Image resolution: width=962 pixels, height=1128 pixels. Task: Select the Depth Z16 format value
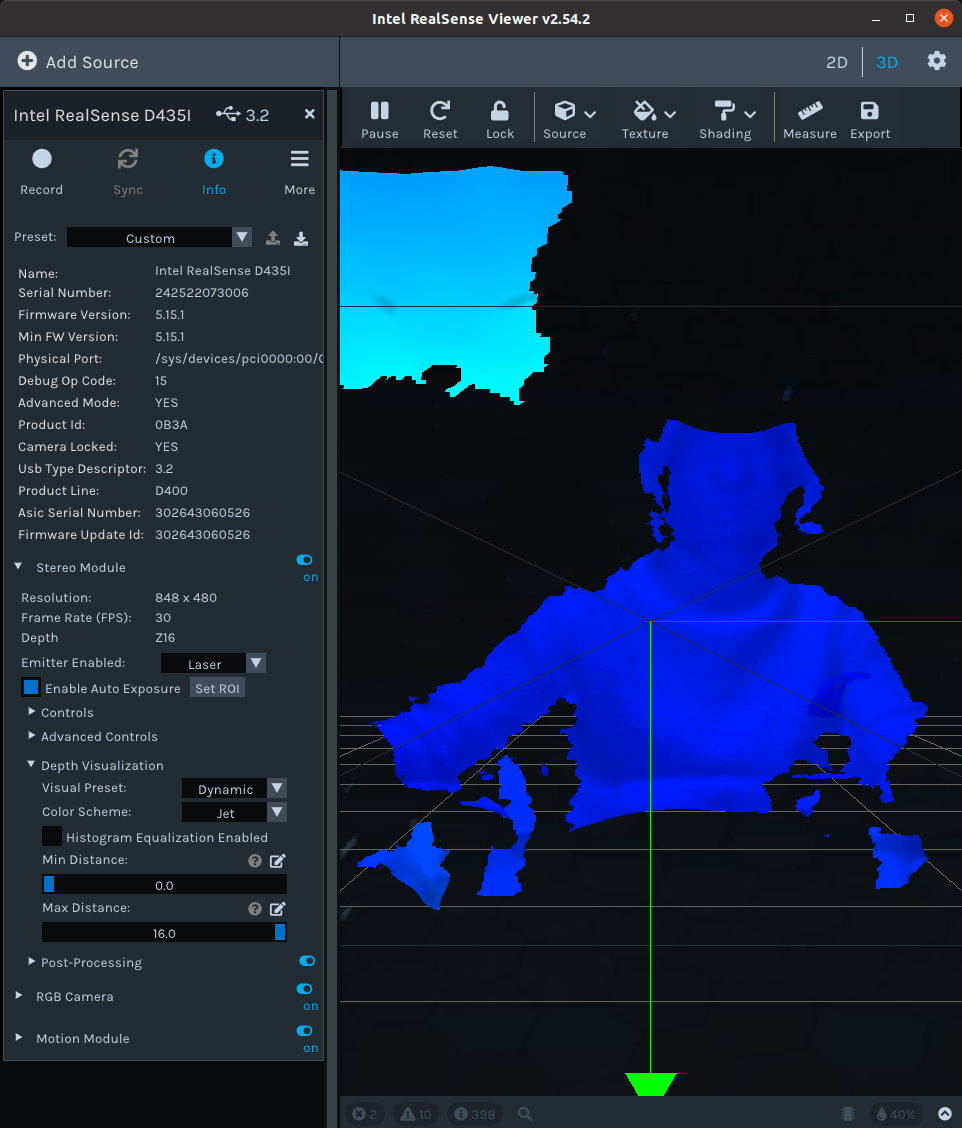[x=165, y=637]
